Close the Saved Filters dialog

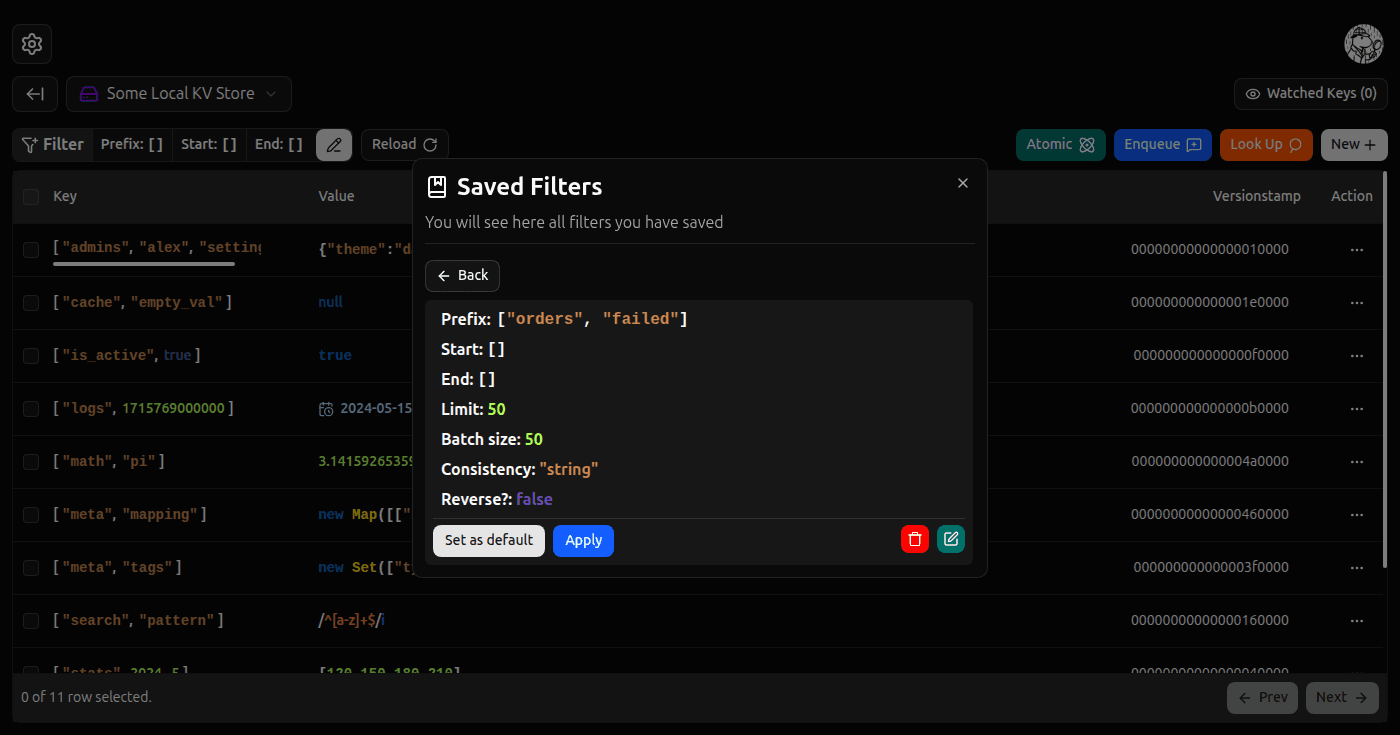point(963,183)
